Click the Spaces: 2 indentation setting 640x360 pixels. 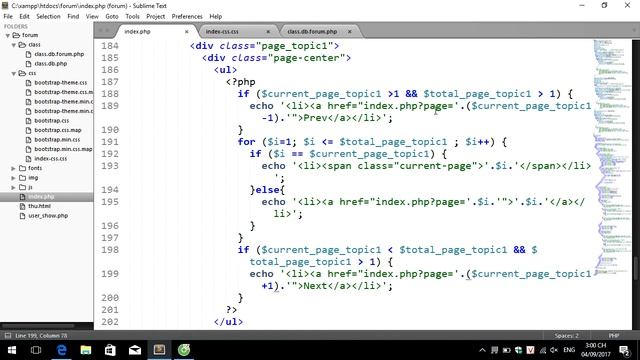pos(567,336)
